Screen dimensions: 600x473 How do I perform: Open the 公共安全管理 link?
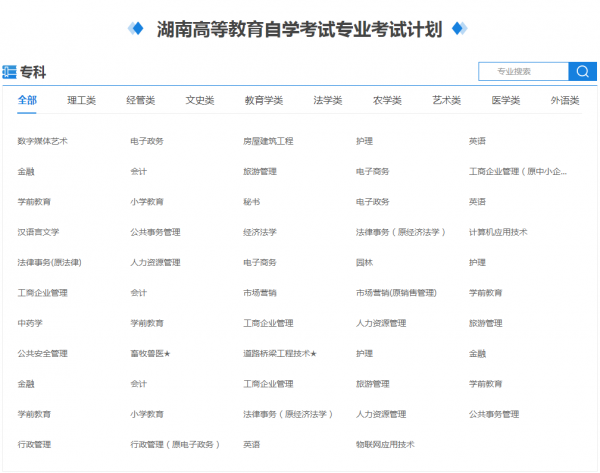point(42,354)
